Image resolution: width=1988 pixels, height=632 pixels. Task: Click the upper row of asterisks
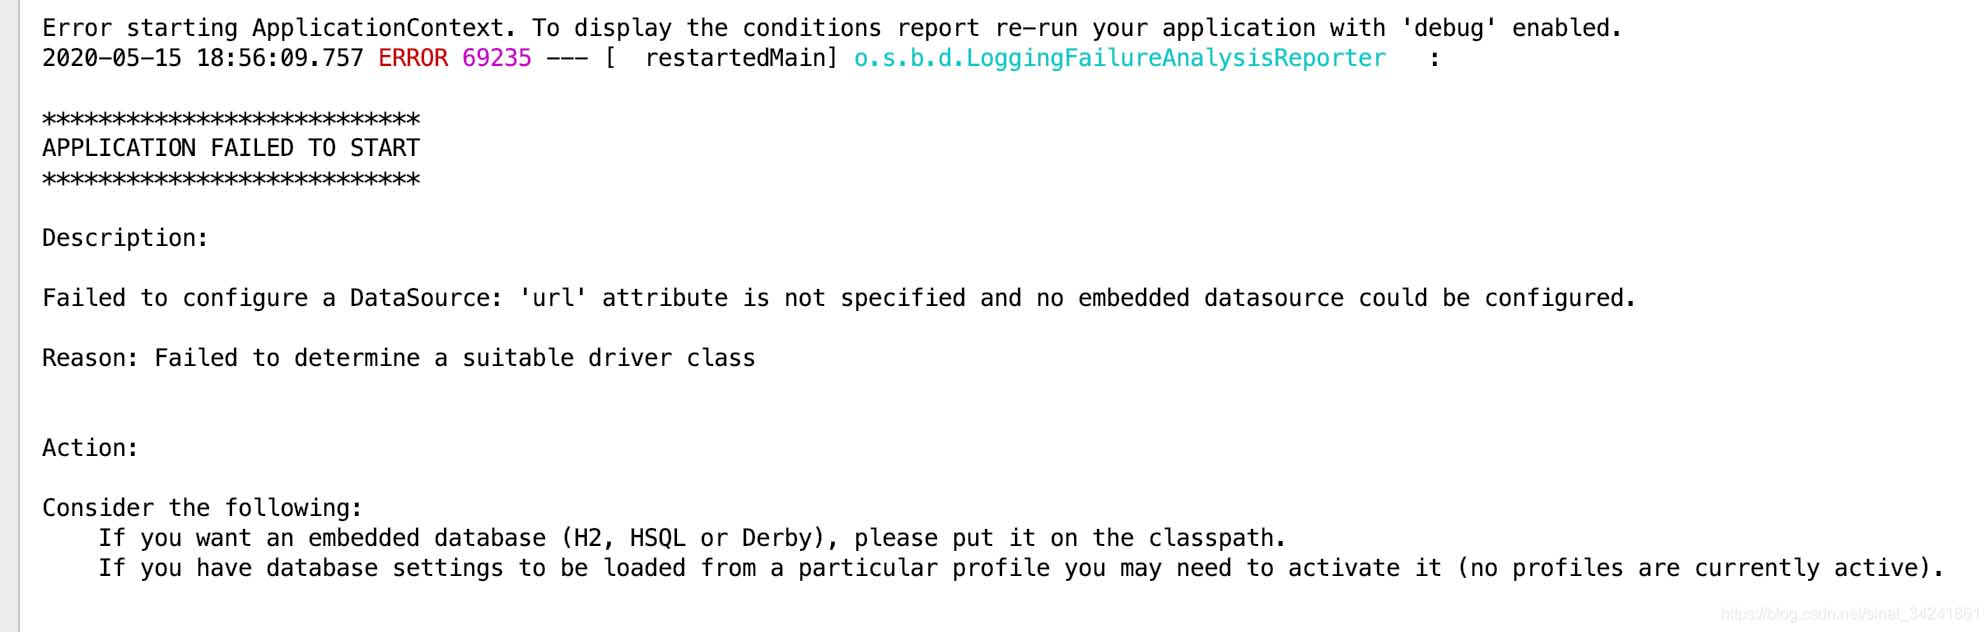[230, 119]
